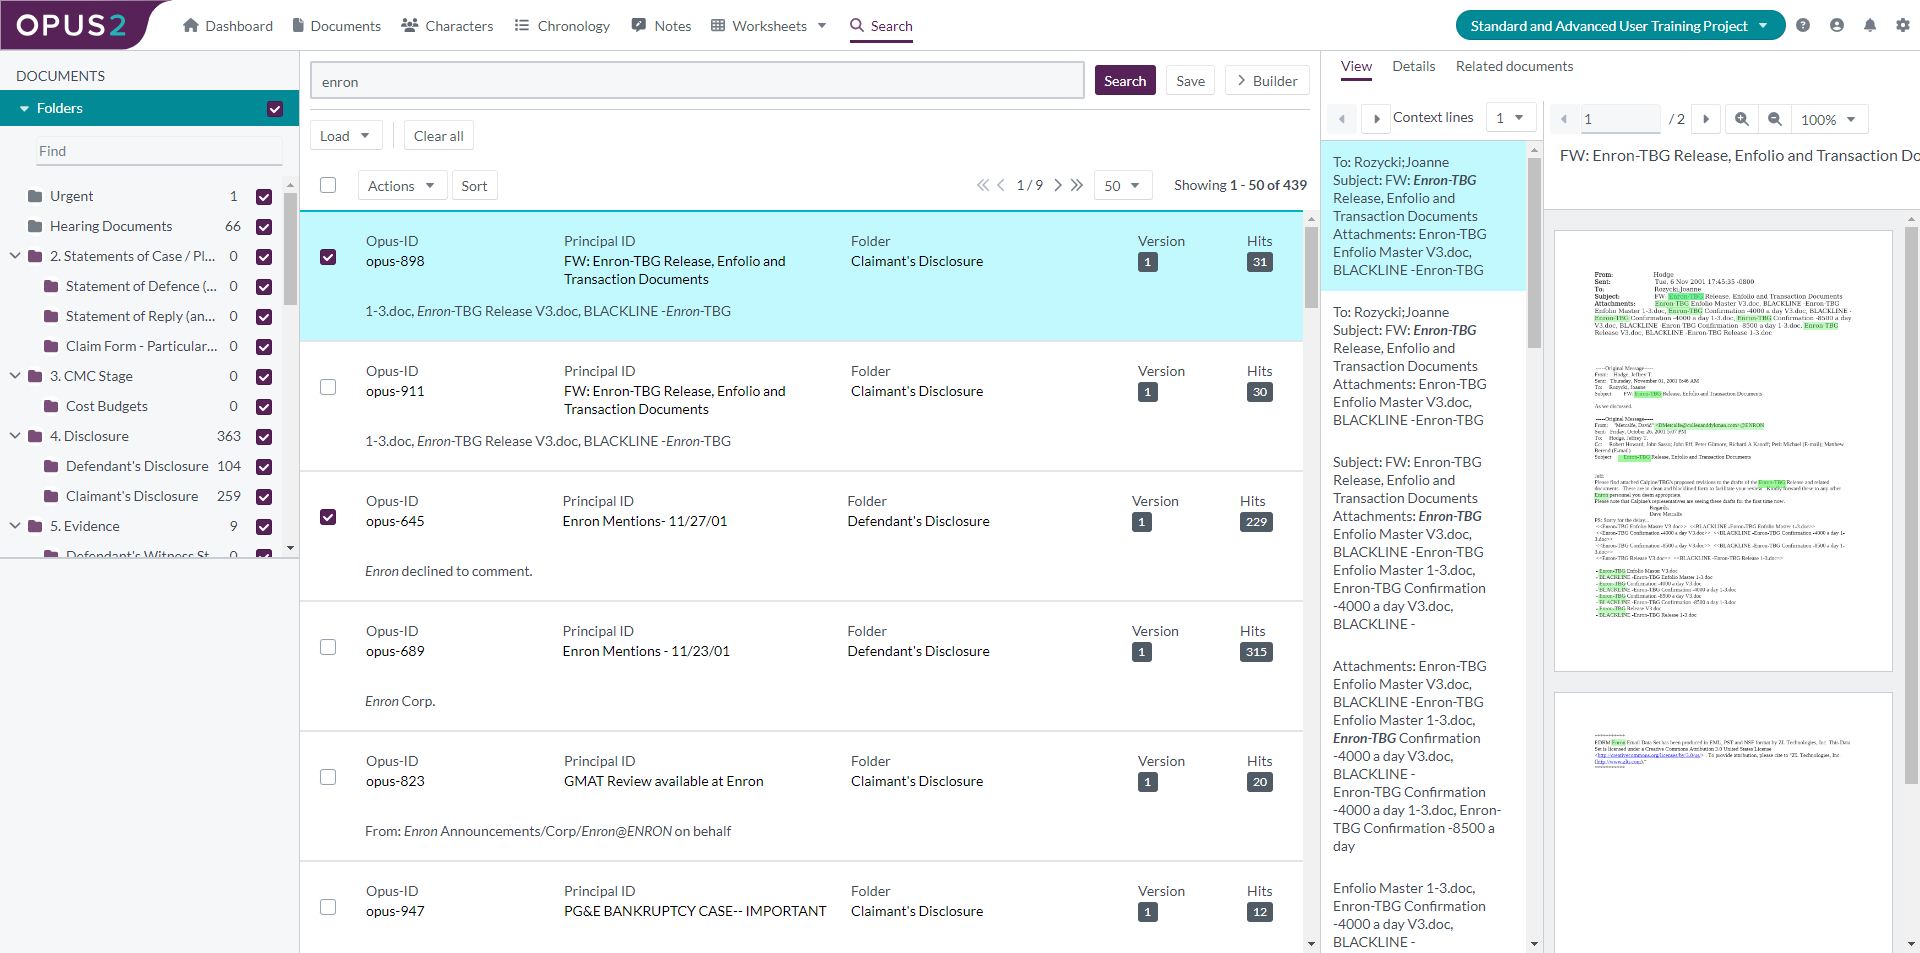Open the settings gear icon

coord(1903,25)
